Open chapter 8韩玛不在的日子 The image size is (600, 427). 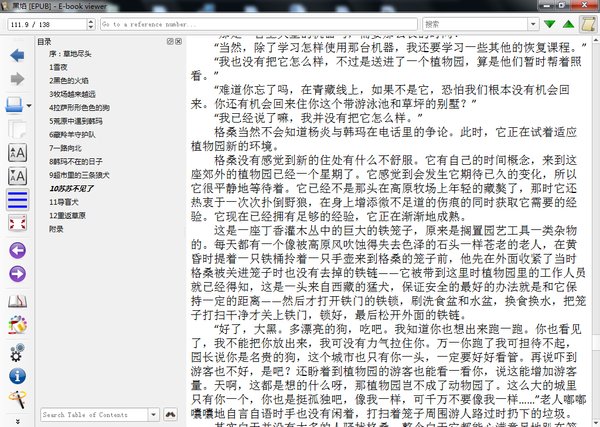(x=75, y=161)
